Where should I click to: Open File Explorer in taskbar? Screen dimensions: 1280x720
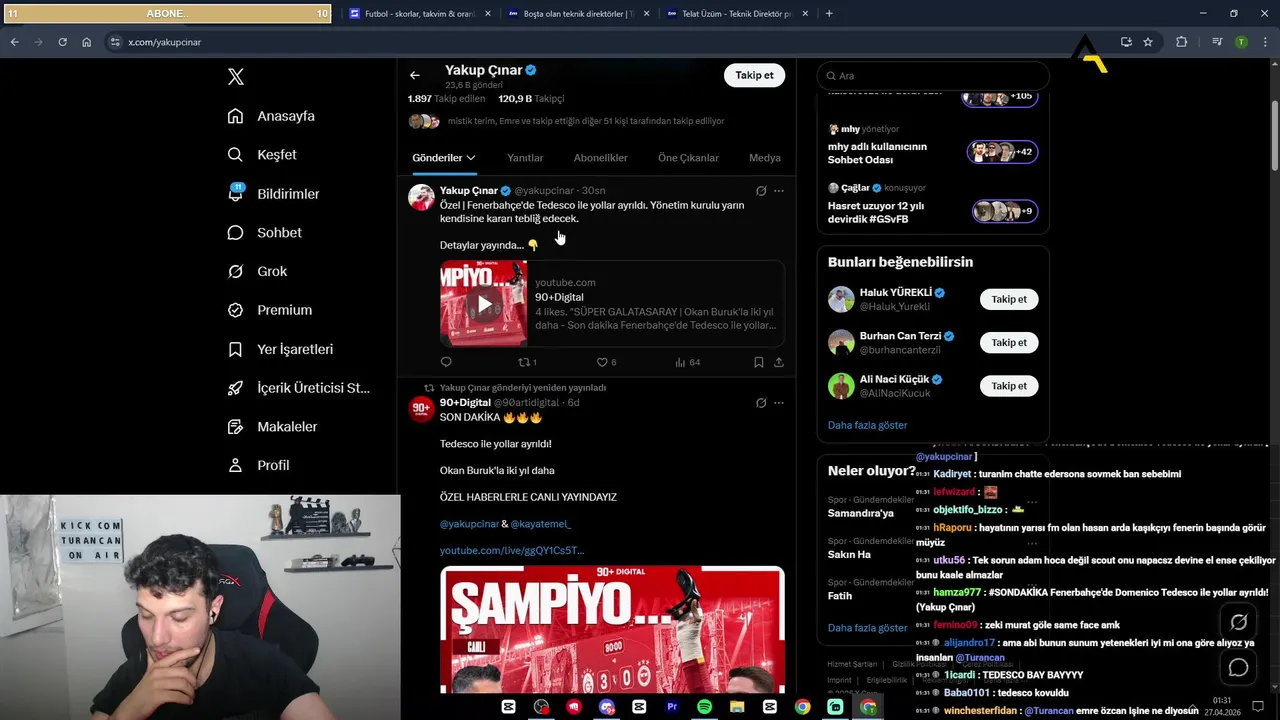(737, 707)
